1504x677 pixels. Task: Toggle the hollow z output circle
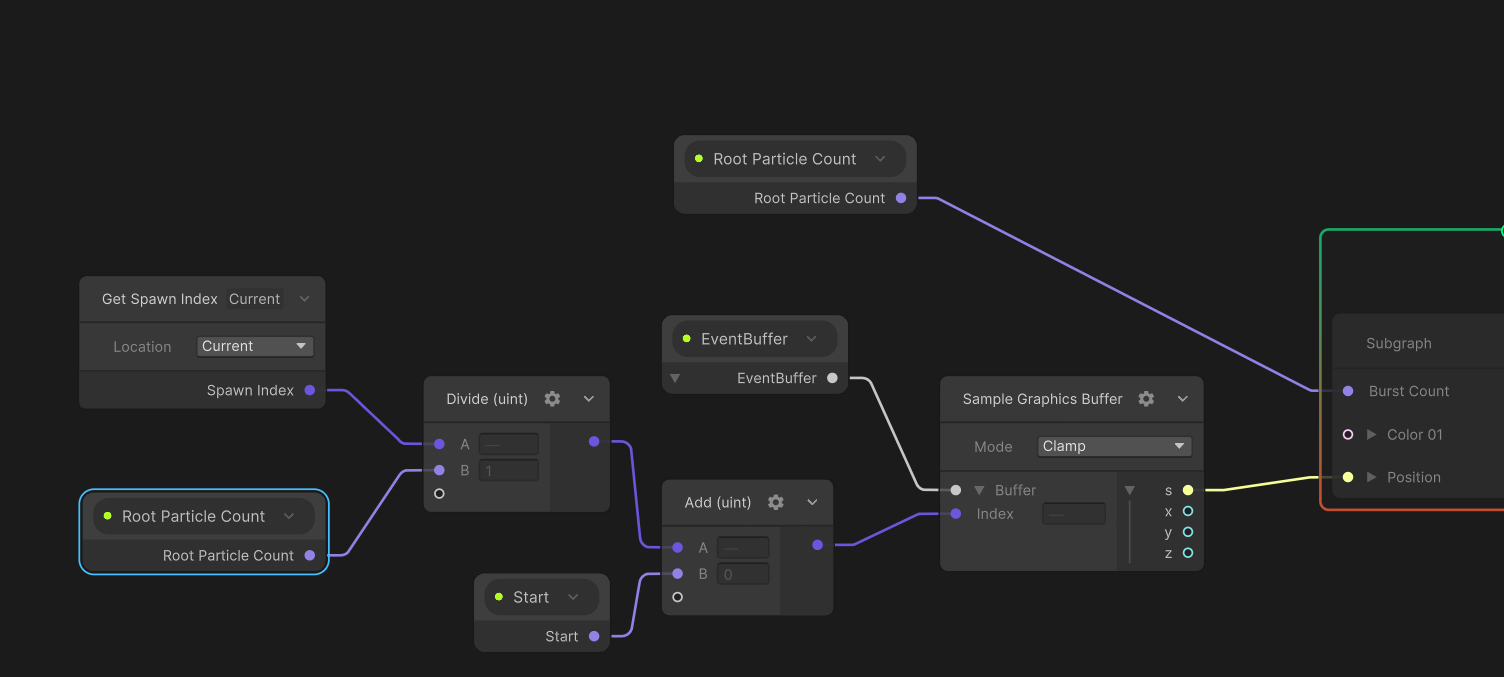[1186, 553]
